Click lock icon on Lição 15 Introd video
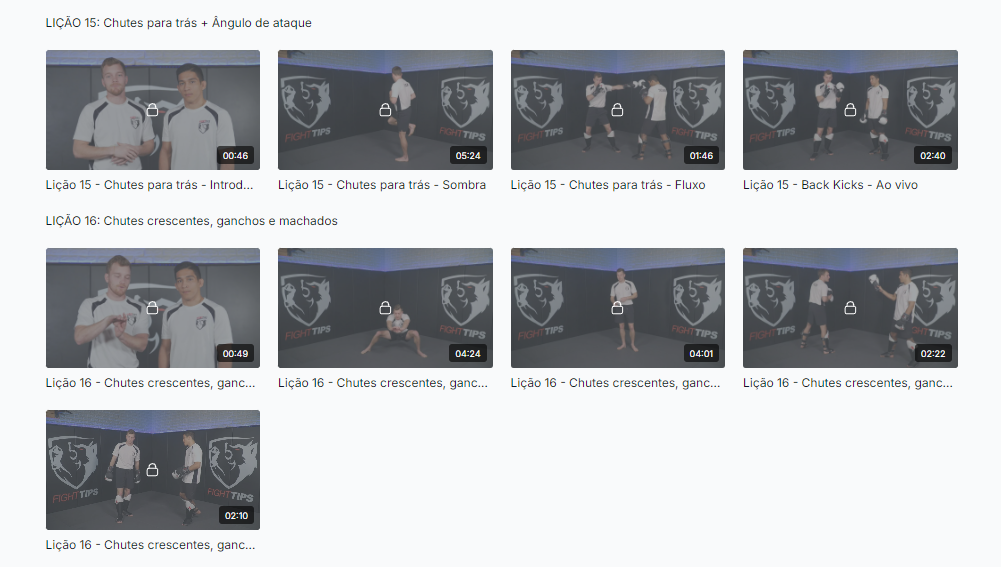The width and height of the screenshot is (1001, 567). coord(153,110)
